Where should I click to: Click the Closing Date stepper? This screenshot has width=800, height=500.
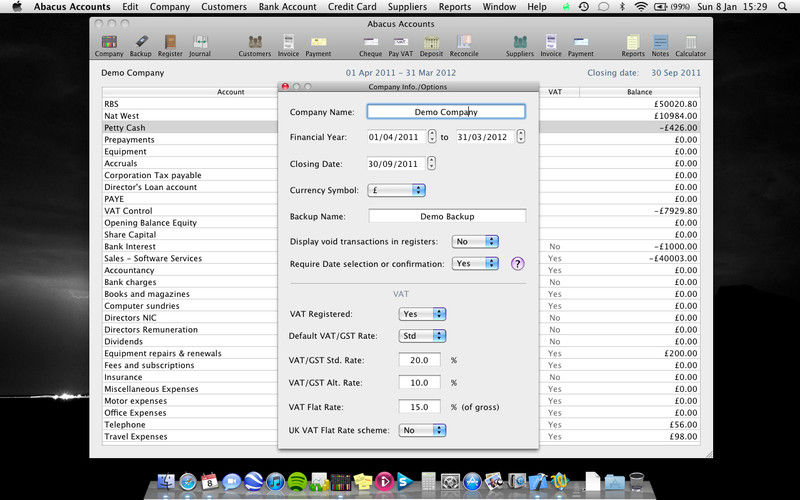point(432,163)
